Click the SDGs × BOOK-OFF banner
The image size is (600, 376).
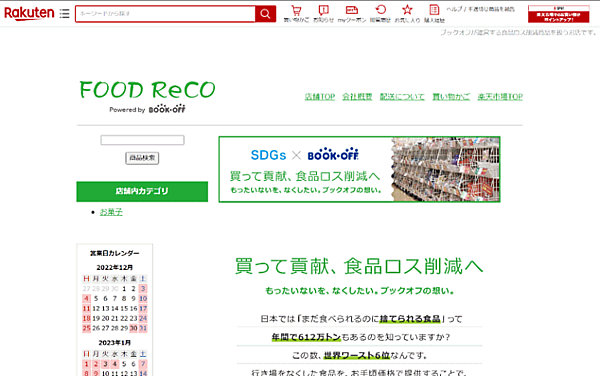pyautogui.click(x=359, y=169)
